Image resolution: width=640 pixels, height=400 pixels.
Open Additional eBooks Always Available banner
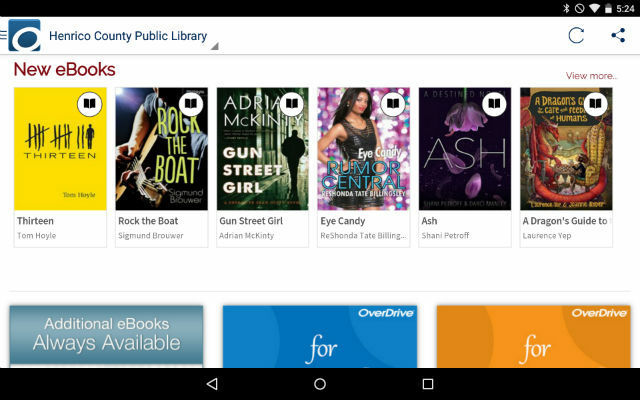(107, 336)
